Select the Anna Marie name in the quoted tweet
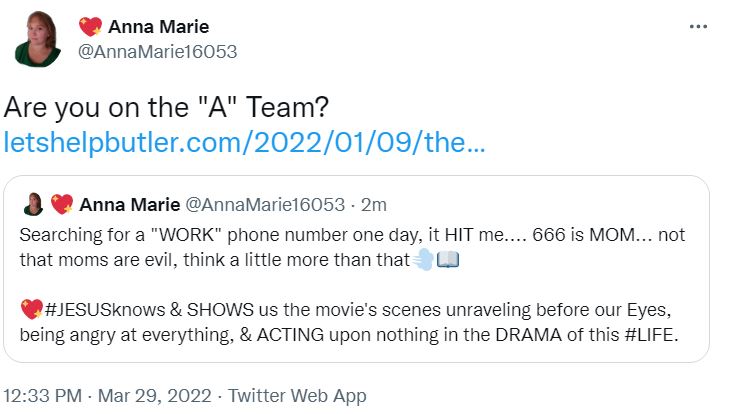The width and height of the screenshot is (729, 414). point(128,205)
